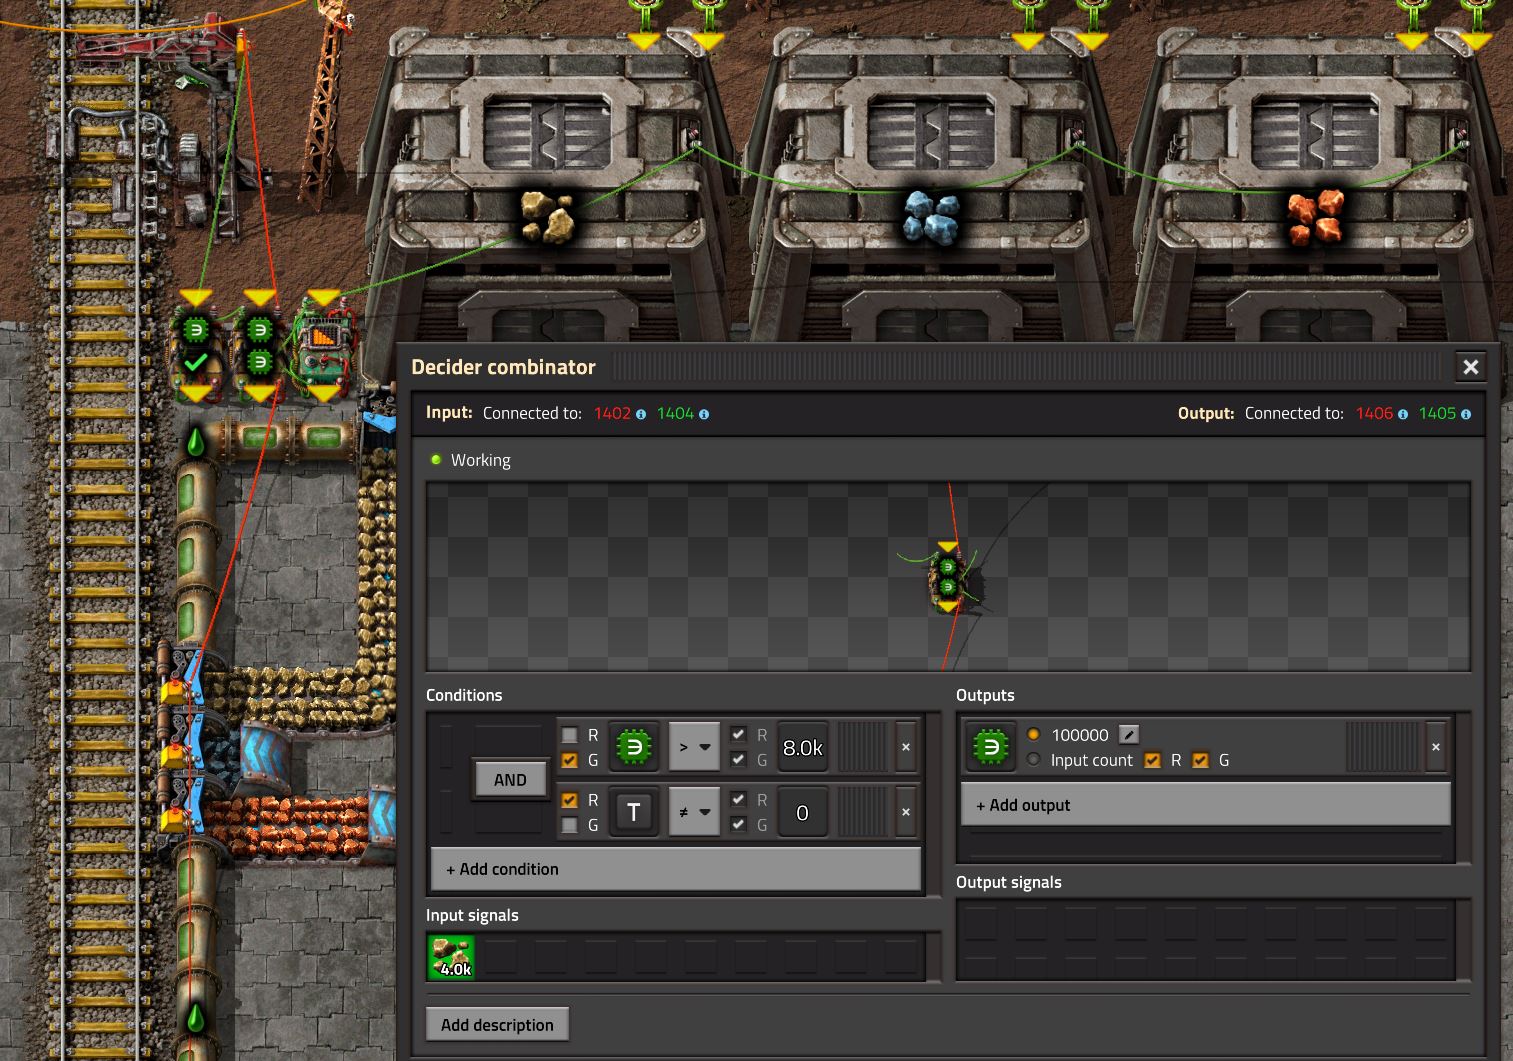
Task: Disable red wire for the Input count output
Action: pos(1152,760)
